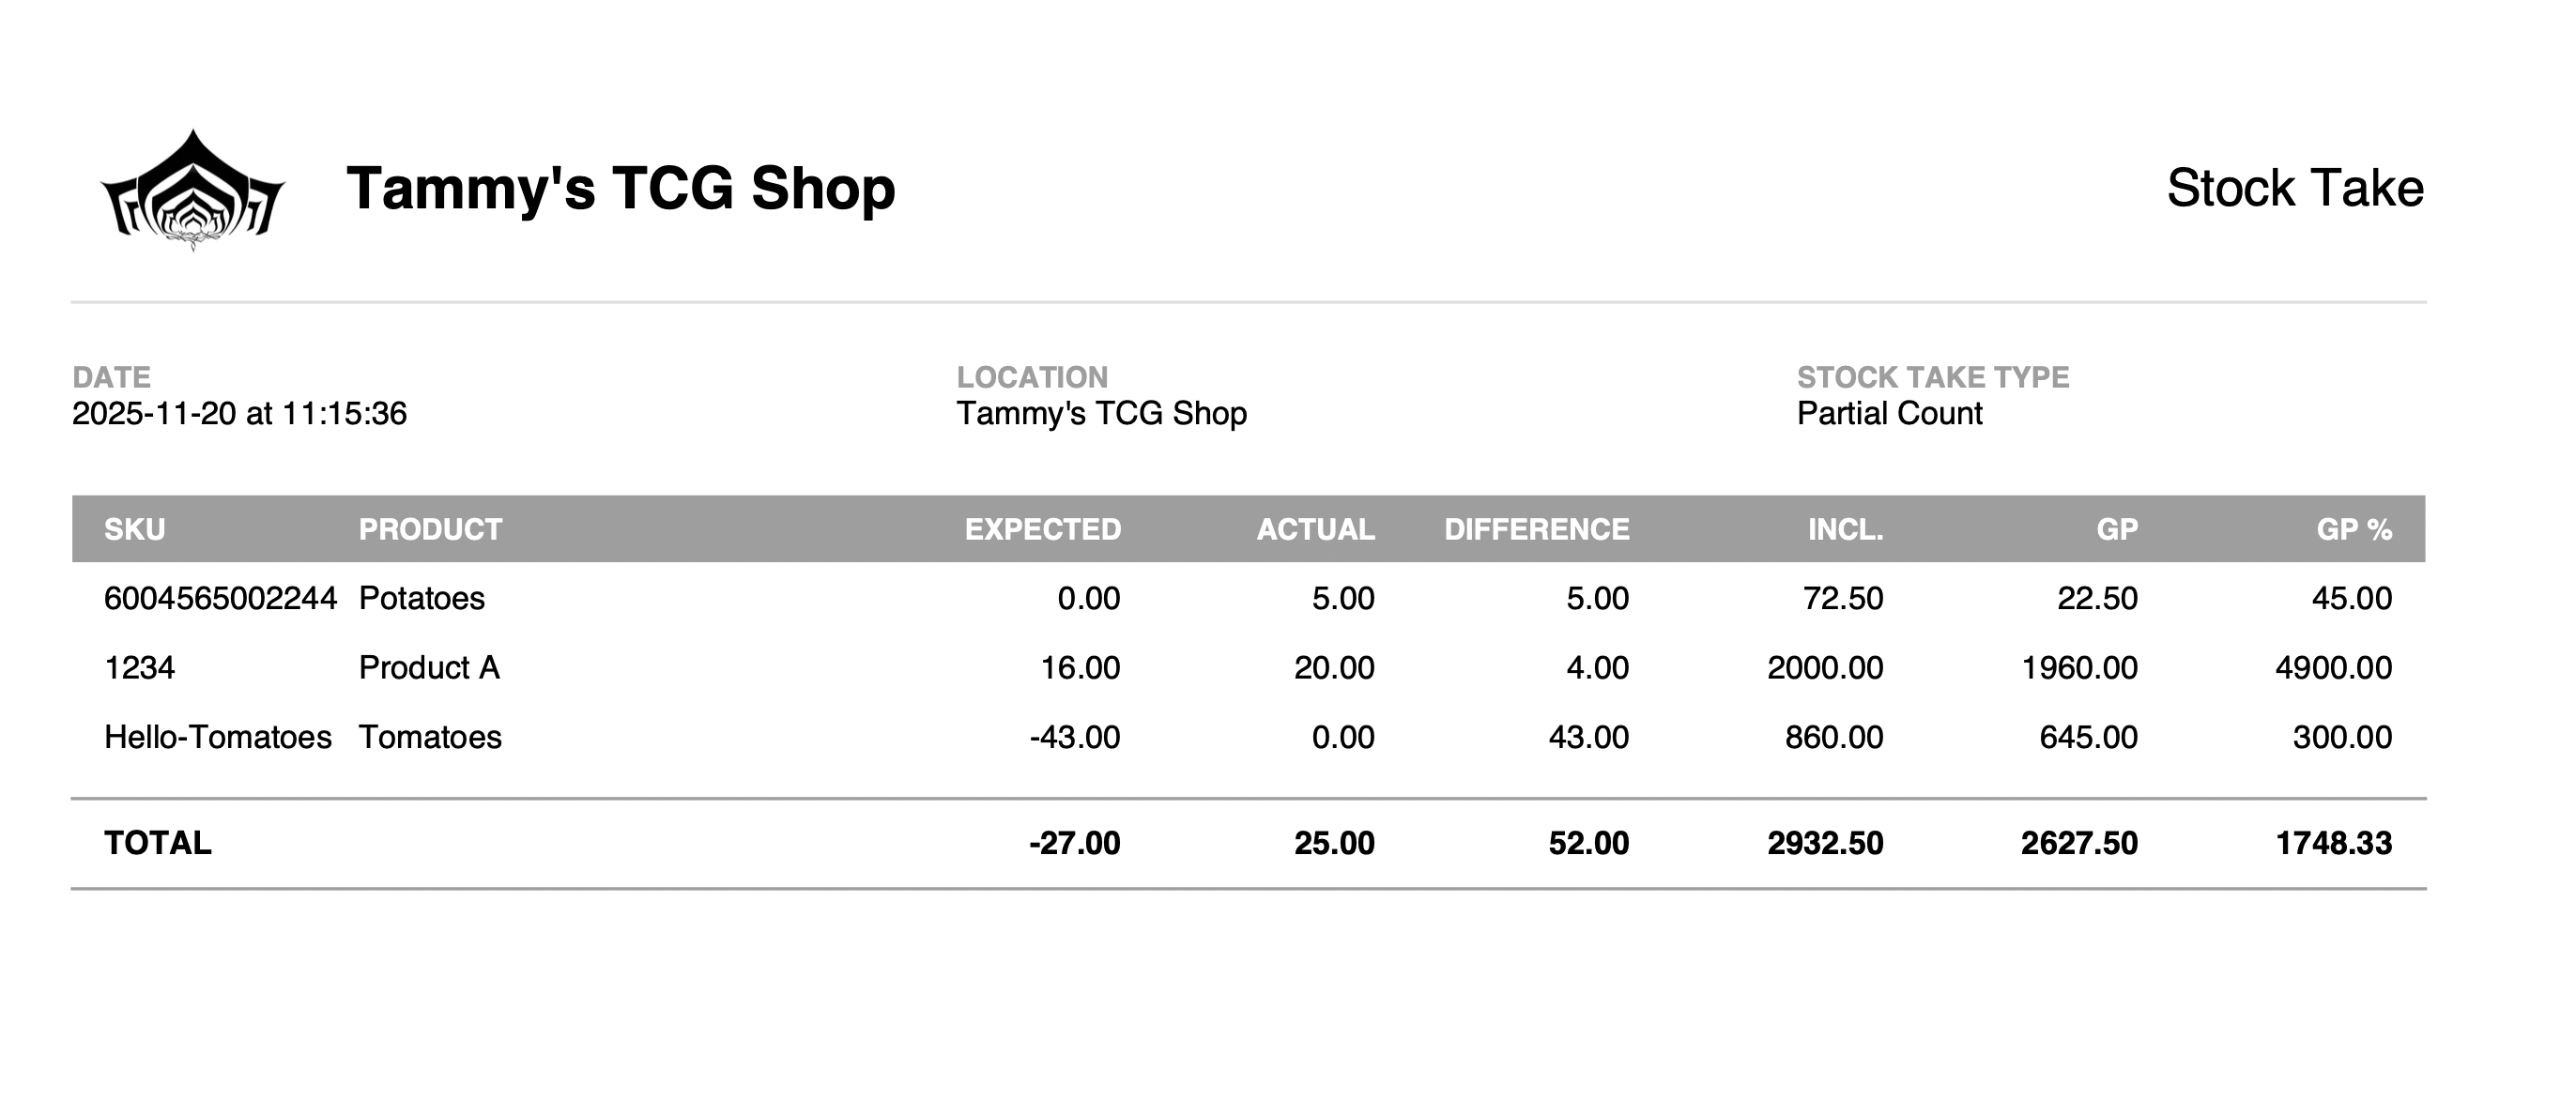The width and height of the screenshot is (2576, 1115).
Task: Click the Stock Take title
Action: coord(2294,188)
